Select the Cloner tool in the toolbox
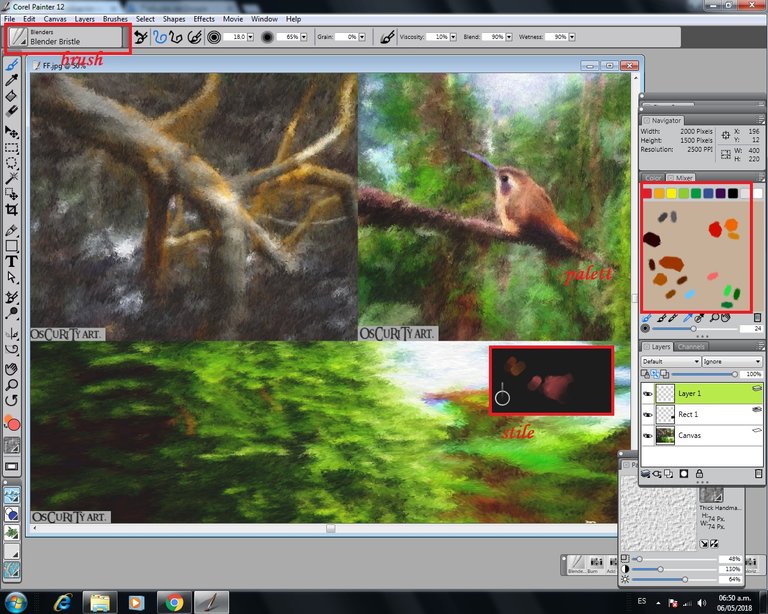 12,297
